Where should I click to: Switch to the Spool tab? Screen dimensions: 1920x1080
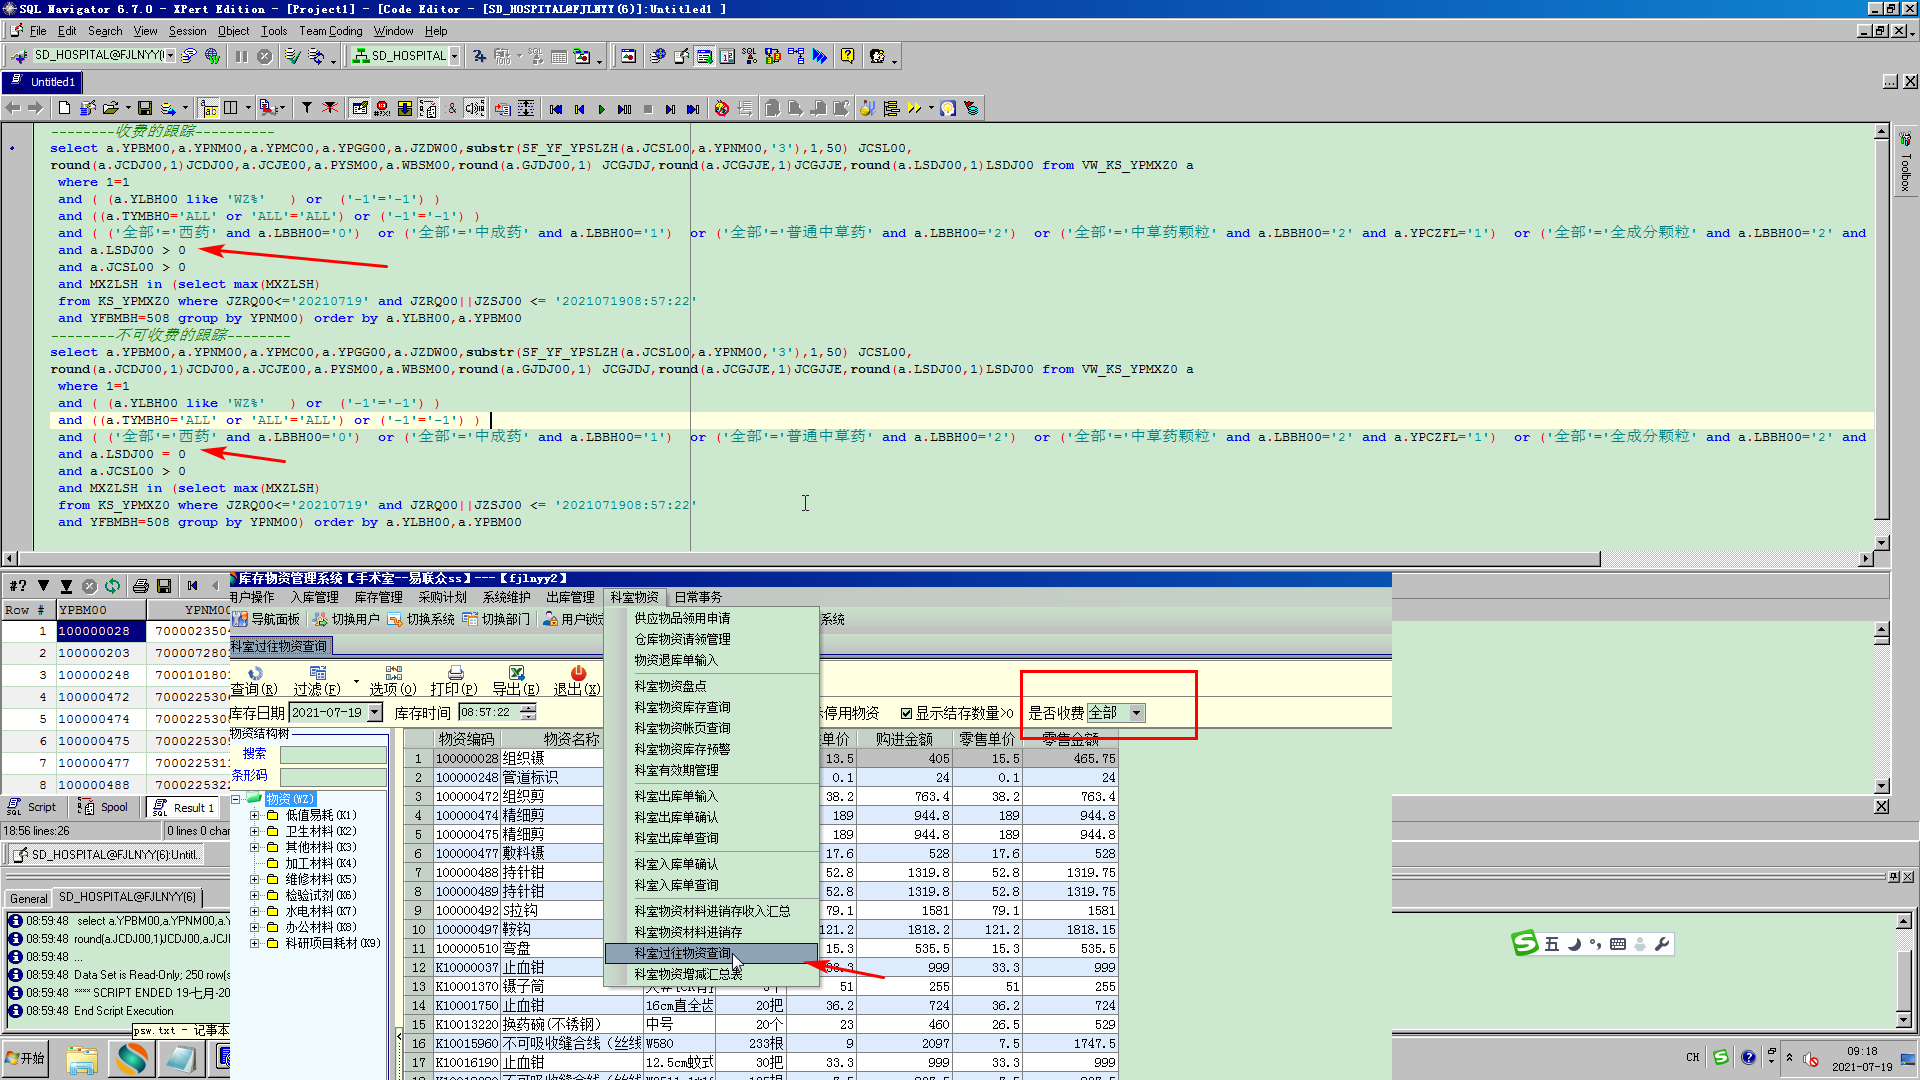(x=105, y=807)
